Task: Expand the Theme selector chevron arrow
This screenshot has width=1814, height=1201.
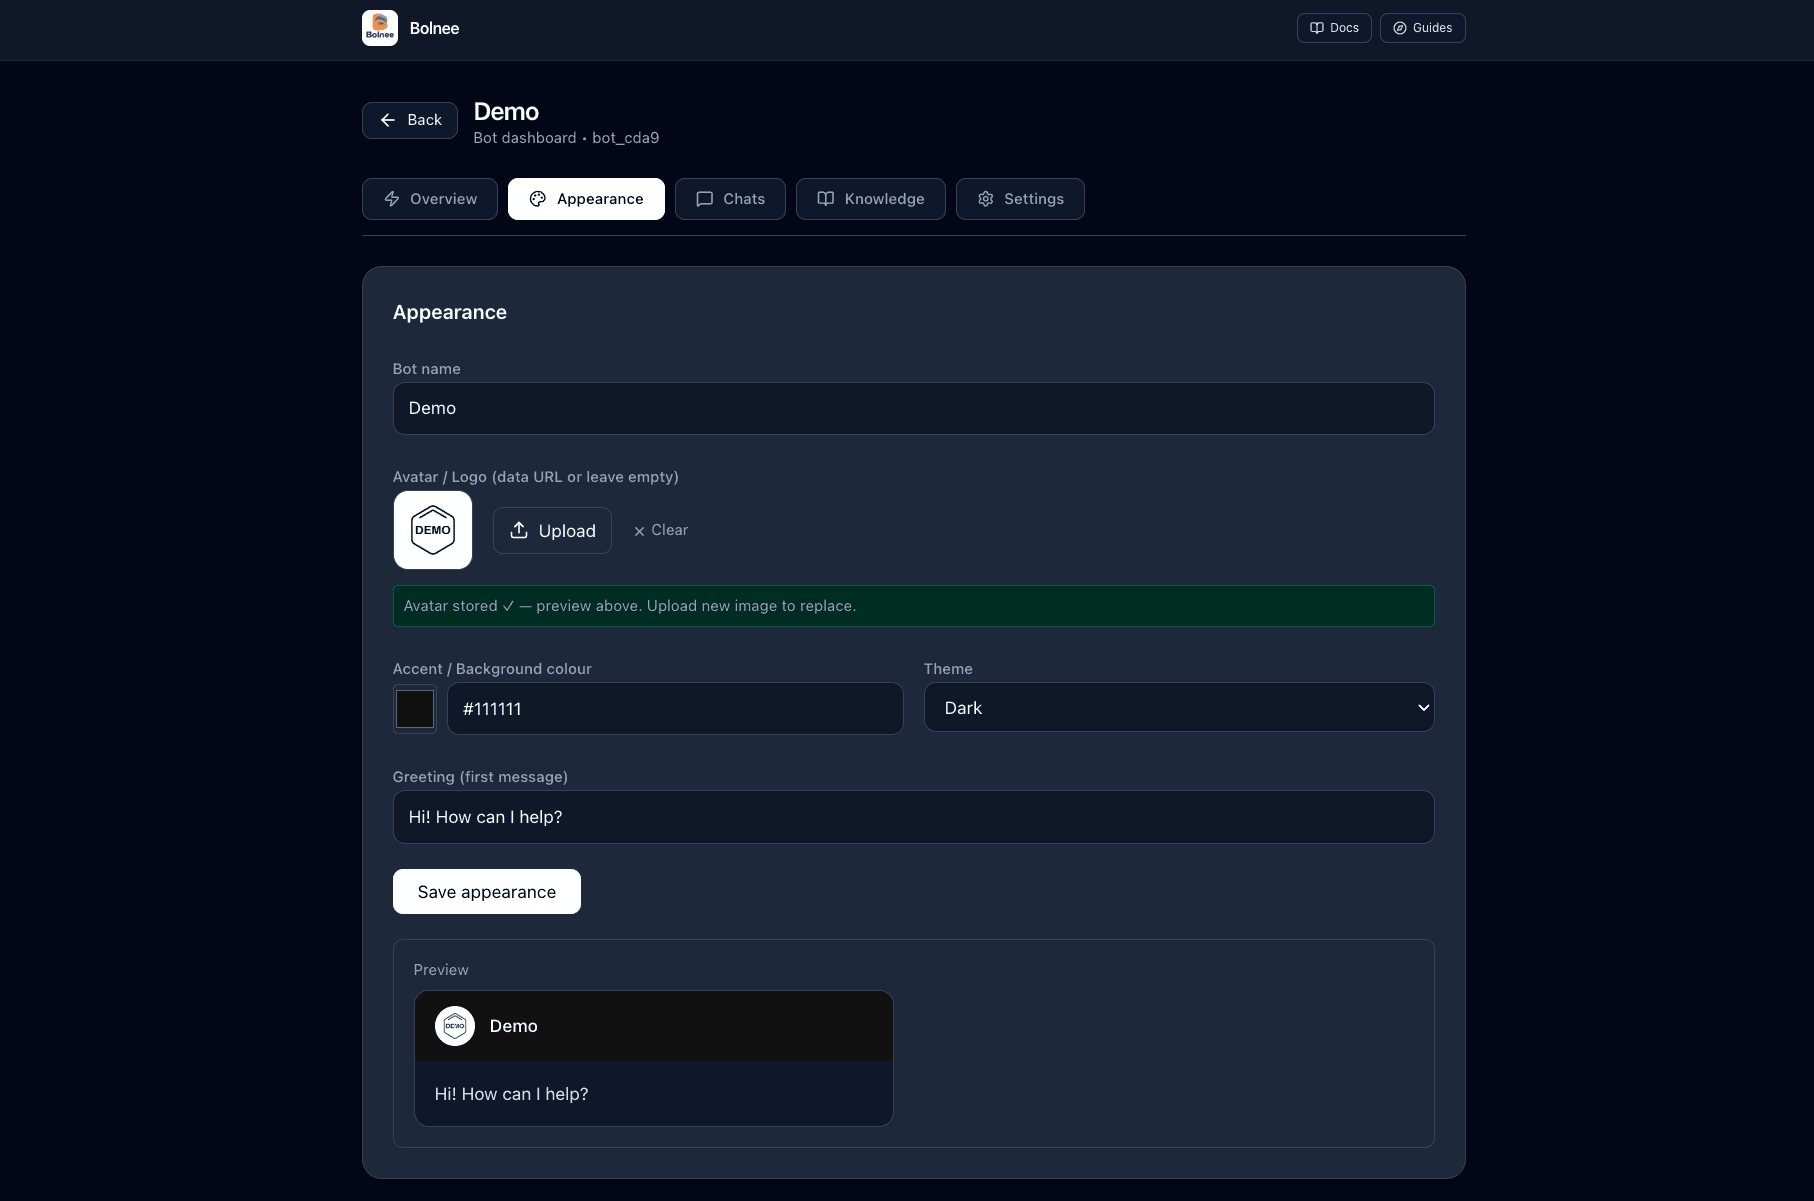Action: (1423, 708)
